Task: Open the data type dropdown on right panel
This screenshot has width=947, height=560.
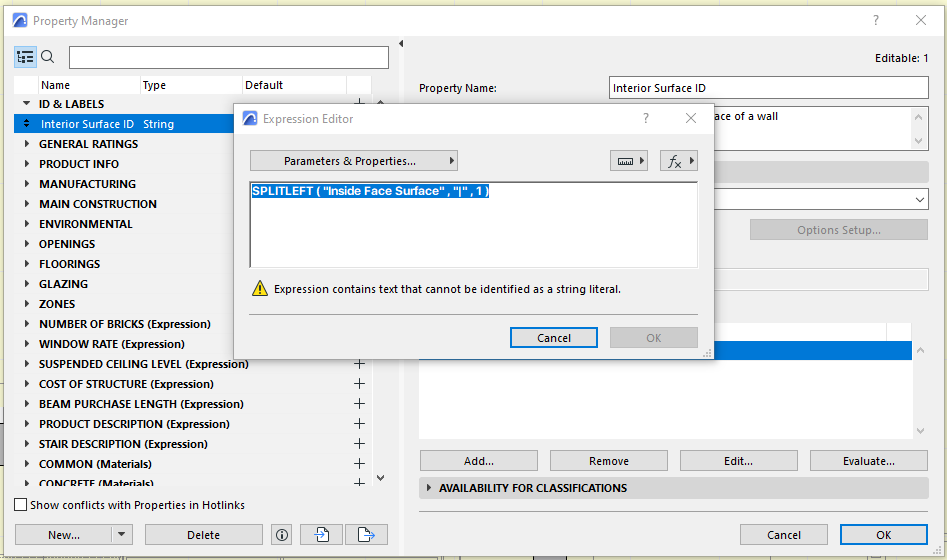Action: (919, 199)
